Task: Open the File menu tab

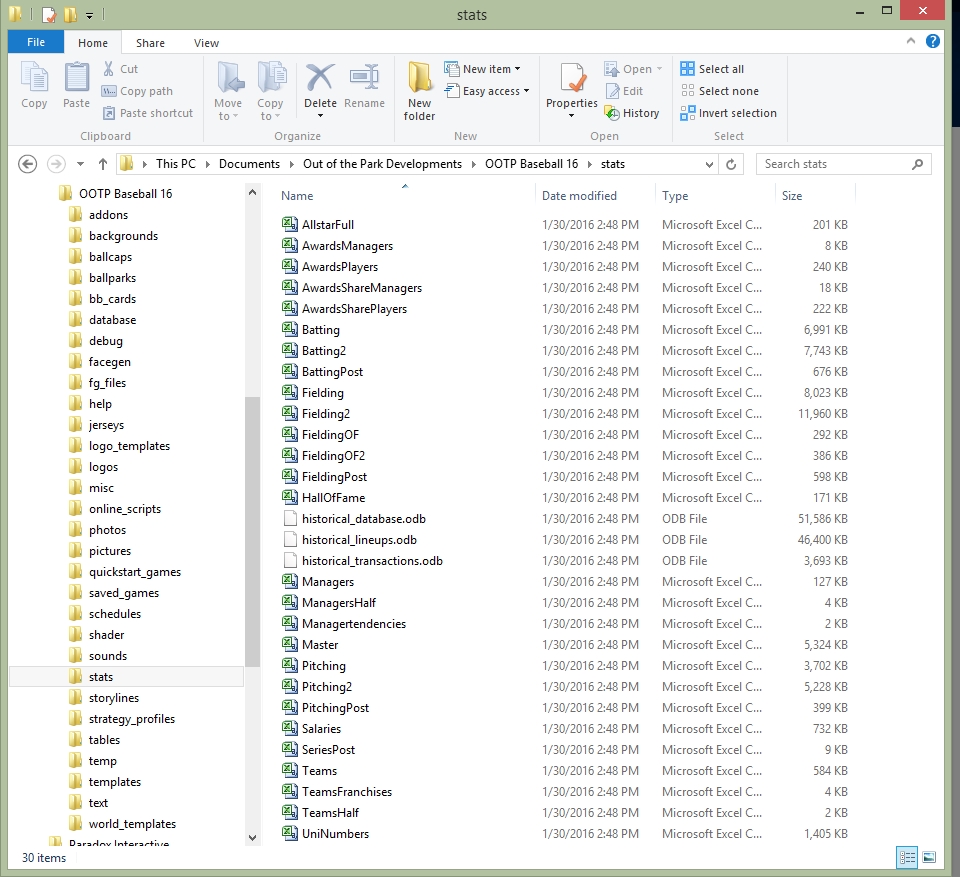Action: pos(36,43)
